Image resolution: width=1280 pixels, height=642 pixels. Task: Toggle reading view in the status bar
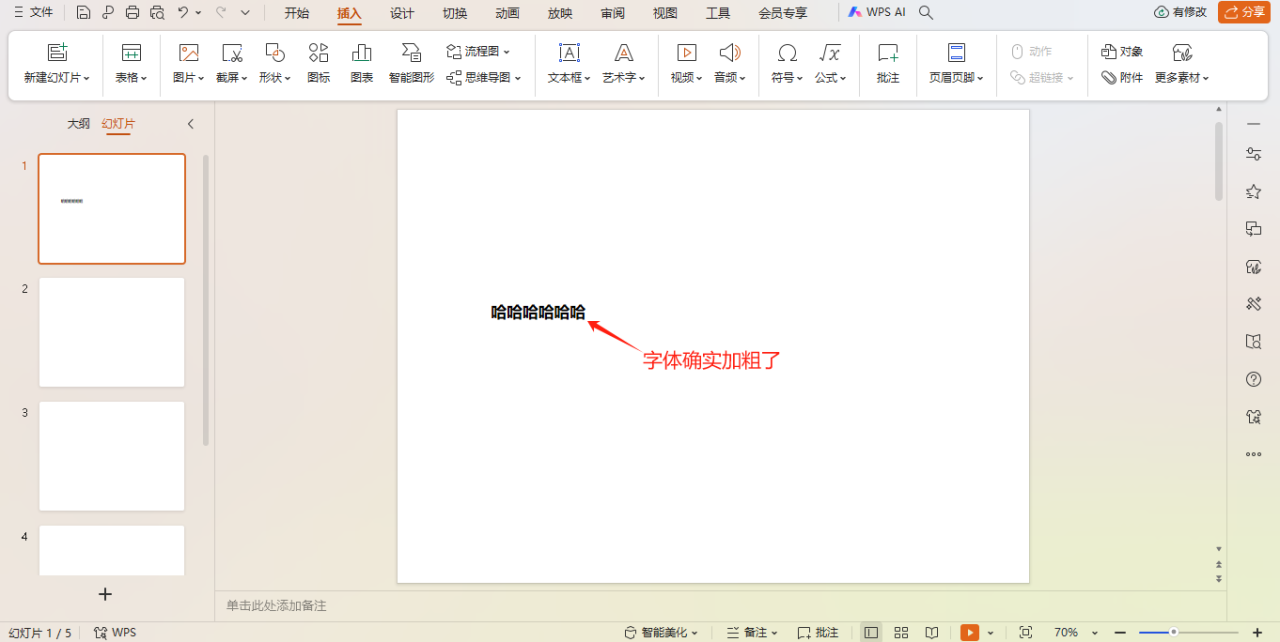coord(931,632)
